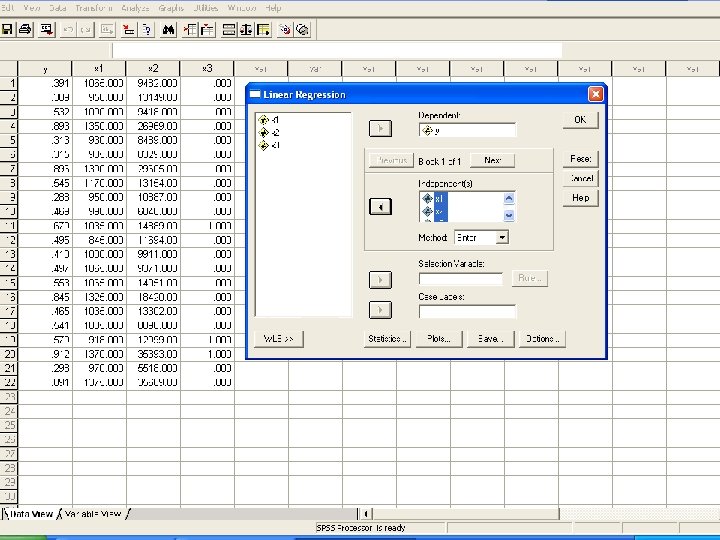The image size is (720, 540).
Task: Click the Undo toolbar icon
Action: [68, 30]
